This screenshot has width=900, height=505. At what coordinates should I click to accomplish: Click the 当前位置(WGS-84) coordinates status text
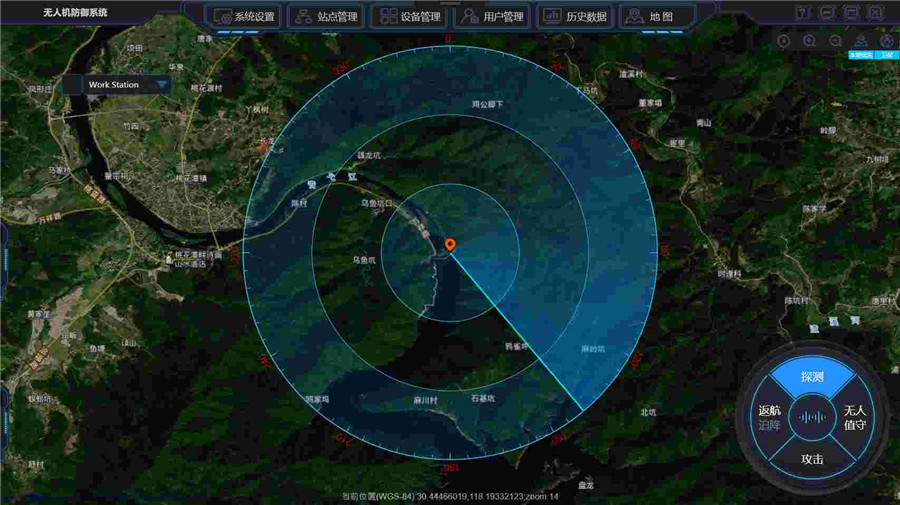click(x=450, y=496)
